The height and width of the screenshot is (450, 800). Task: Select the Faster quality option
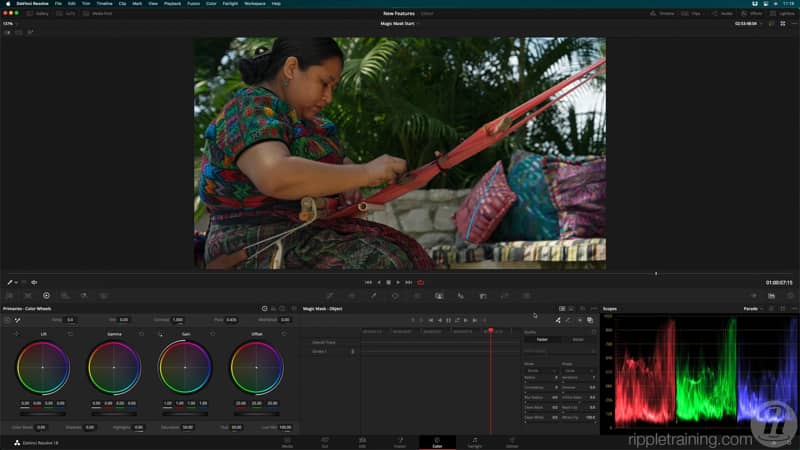pos(541,339)
